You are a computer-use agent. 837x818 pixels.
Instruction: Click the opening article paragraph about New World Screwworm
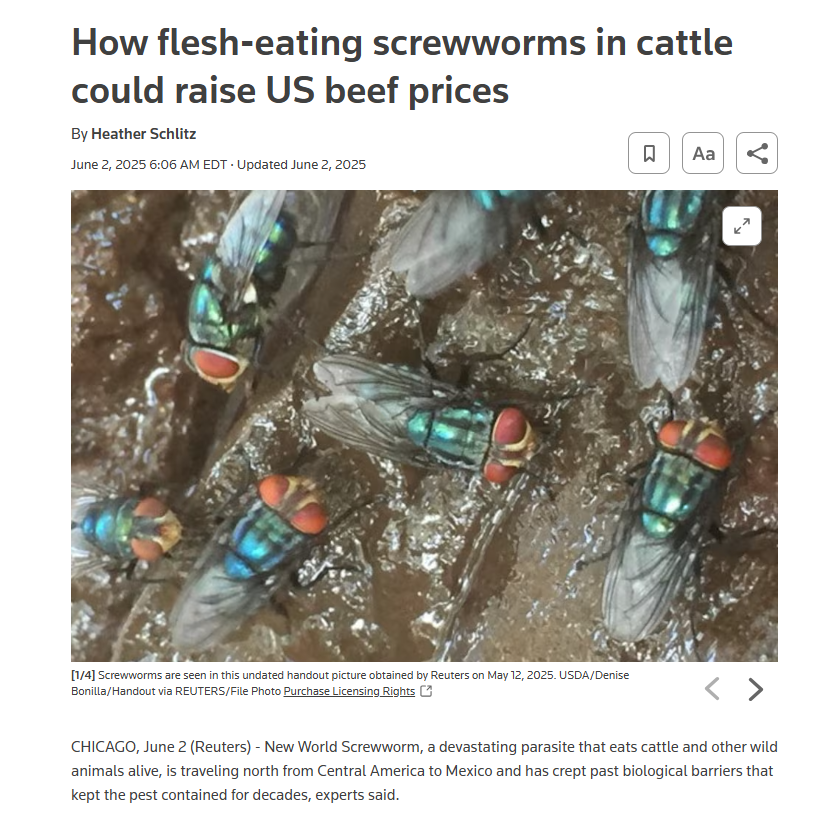pyautogui.click(x=424, y=770)
